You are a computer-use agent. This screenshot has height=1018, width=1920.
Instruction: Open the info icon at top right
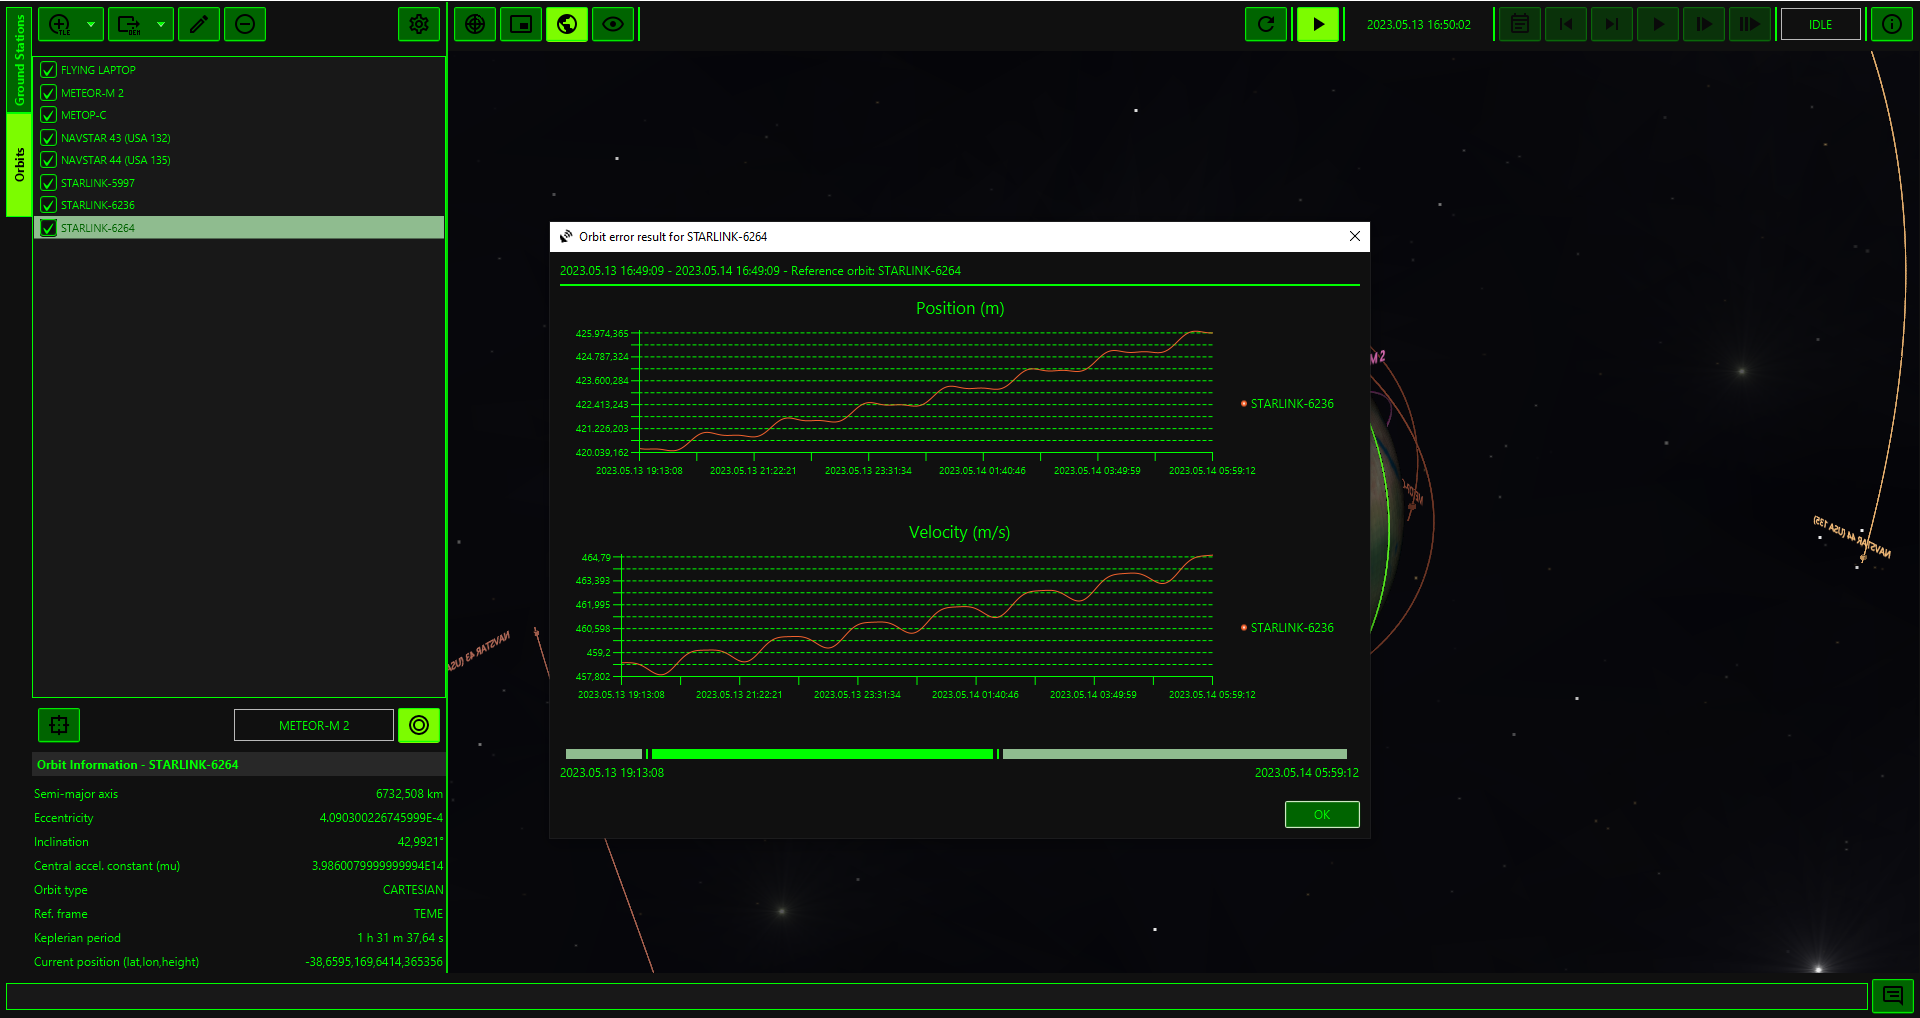(x=1892, y=24)
